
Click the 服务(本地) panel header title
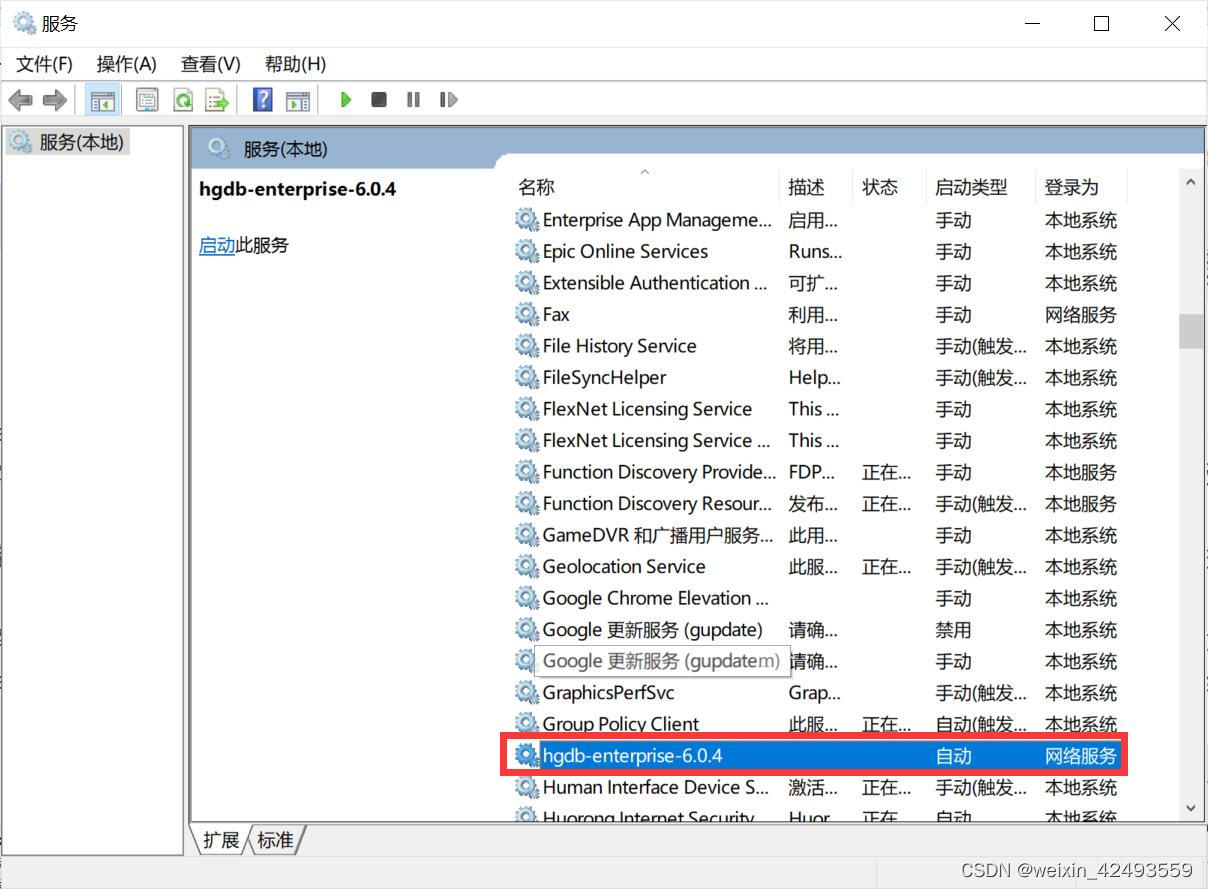pyautogui.click(x=285, y=149)
